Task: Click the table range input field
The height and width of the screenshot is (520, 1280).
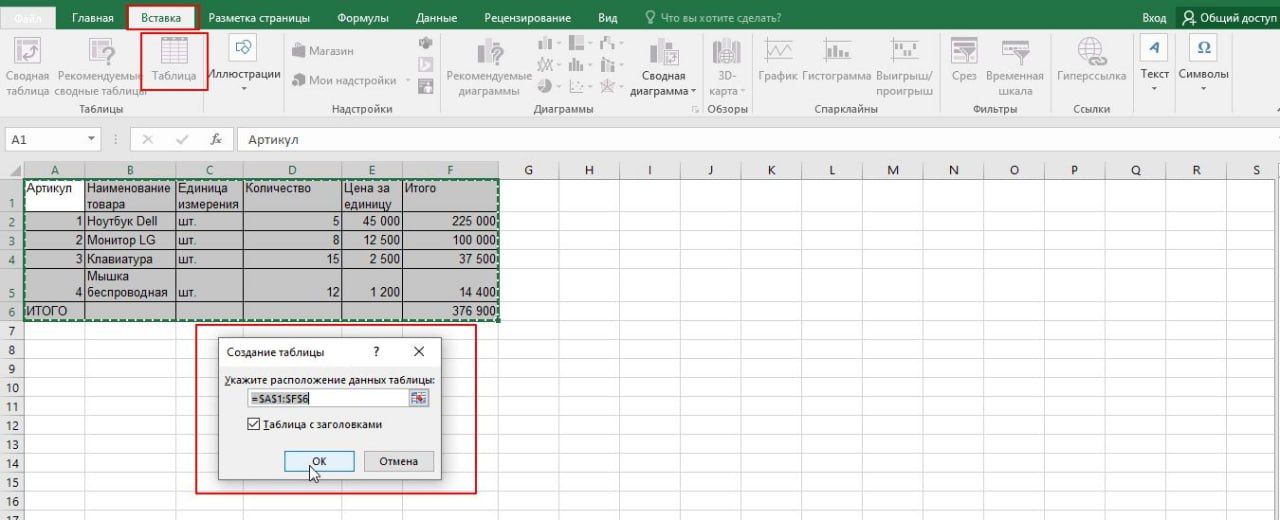Action: point(329,398)
